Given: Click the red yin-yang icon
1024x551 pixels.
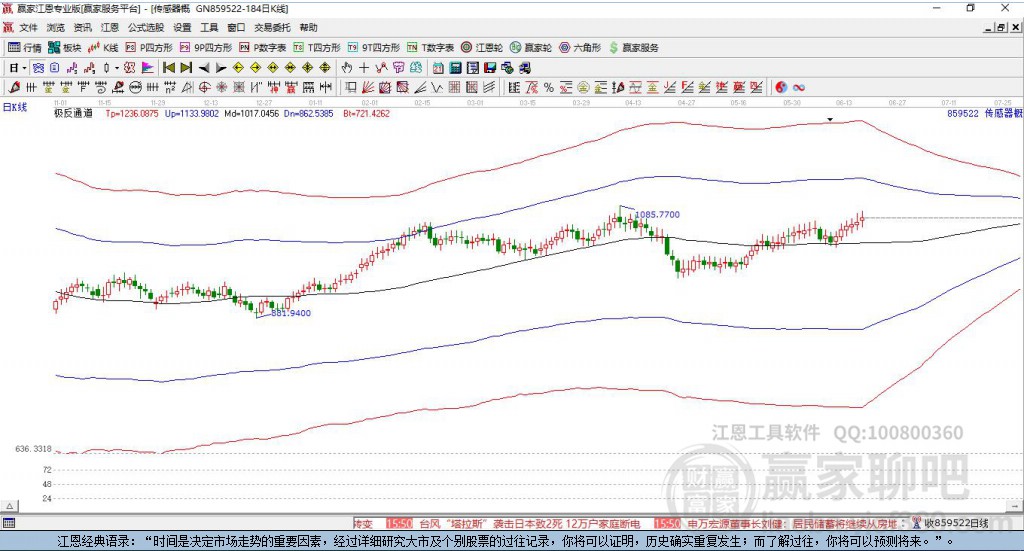Looking at the screenshot, I should pyautogui.click(x=780, y=87).
